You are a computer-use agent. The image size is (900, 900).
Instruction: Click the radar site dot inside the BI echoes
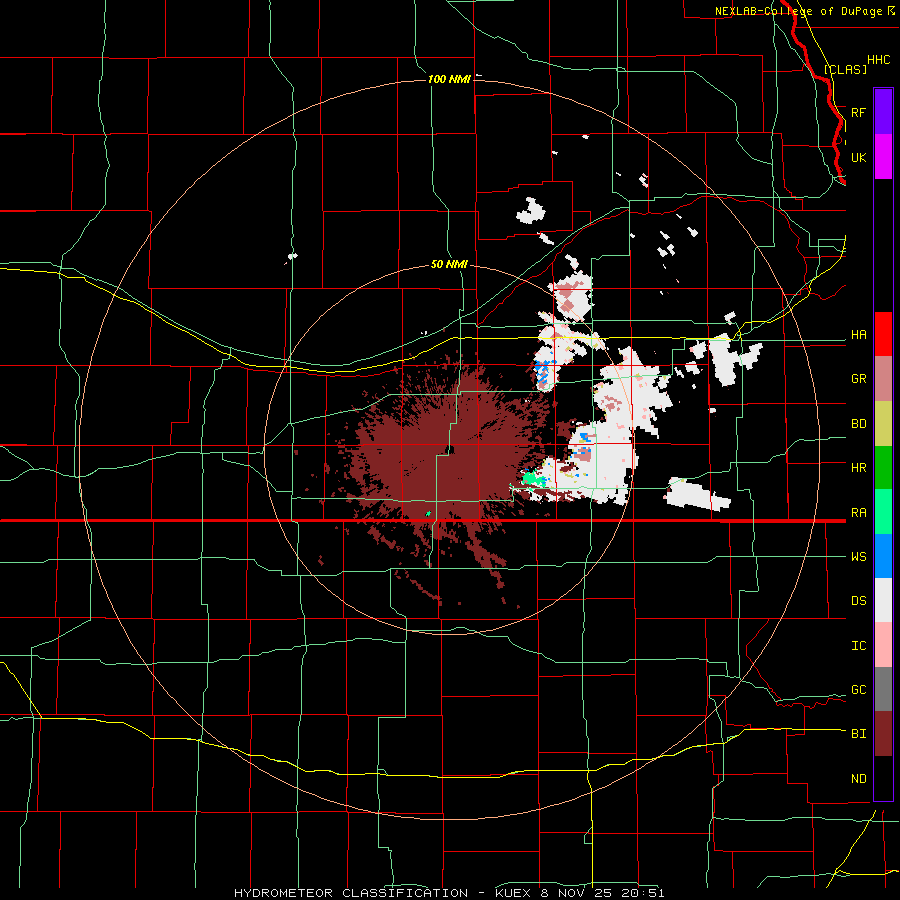(451, 449)
